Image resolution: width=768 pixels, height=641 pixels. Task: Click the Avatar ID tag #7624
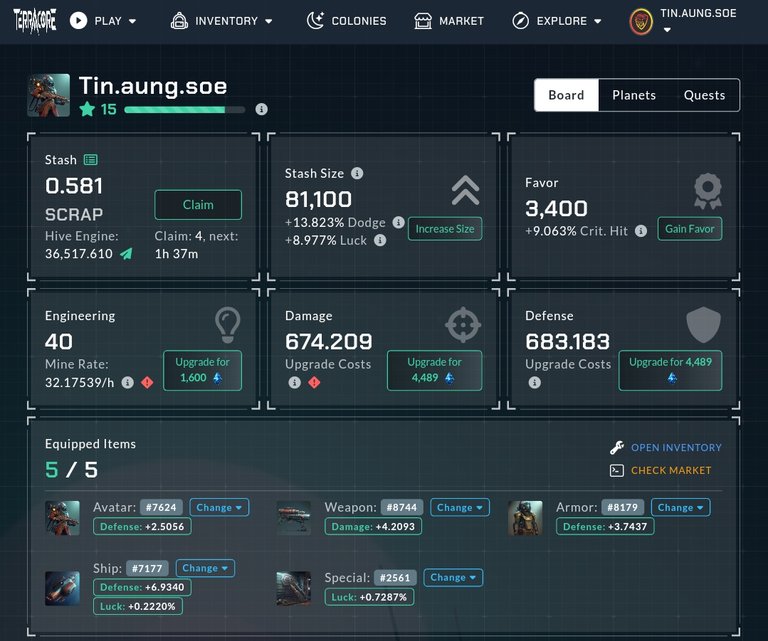161,507
